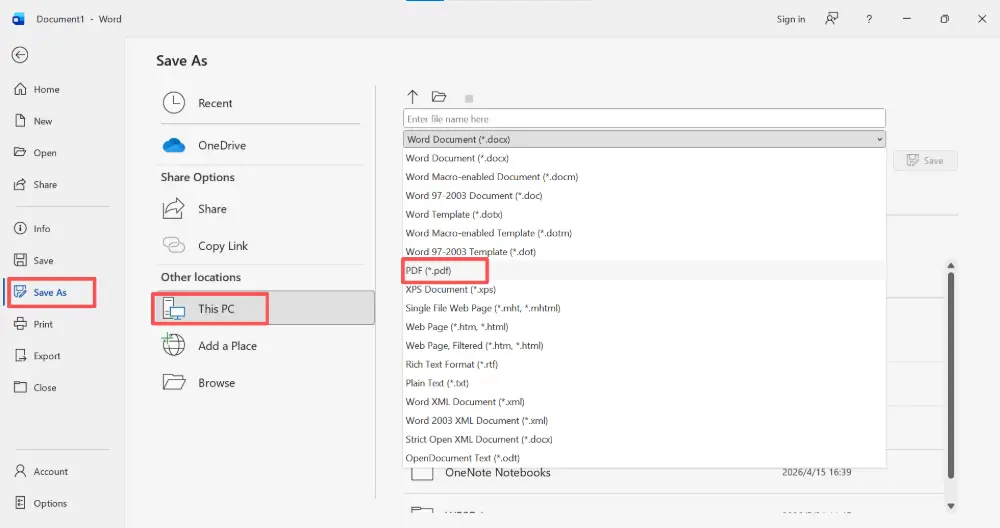Choose the Recent locations entry
The image size is (1000, 528).
tap(261, 103)
